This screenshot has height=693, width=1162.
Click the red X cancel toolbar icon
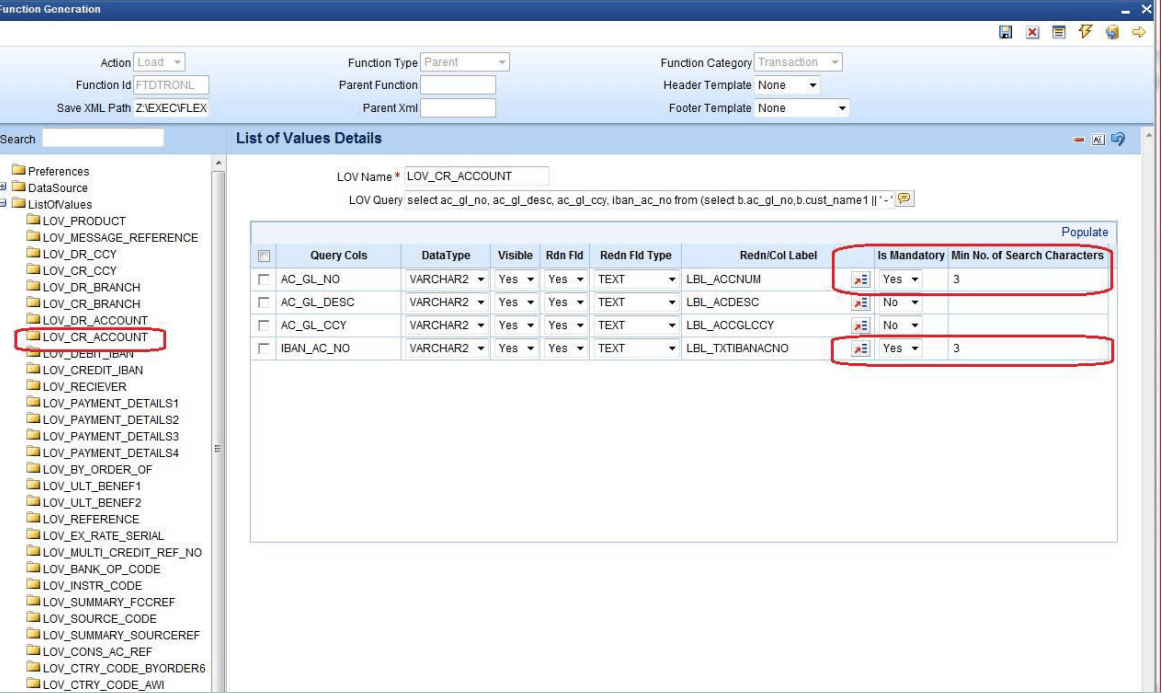point(1032,32)
